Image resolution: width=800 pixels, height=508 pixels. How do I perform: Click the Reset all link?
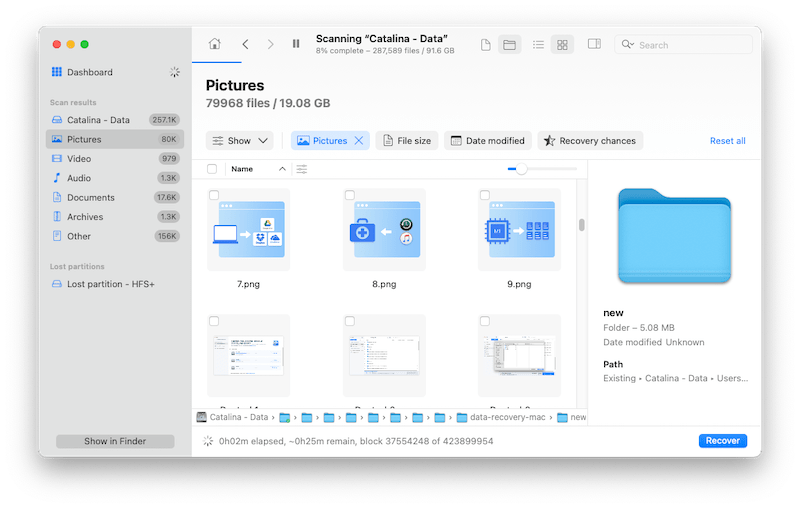coord(727,141)
